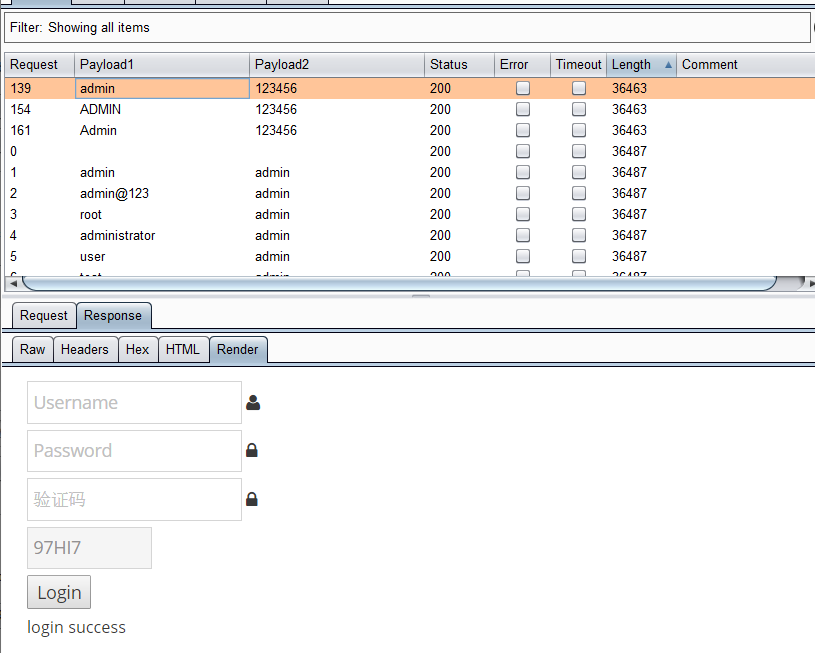Open the Hex response tab
Image resolution: width=815 pixels, height=653 pixels.
click(138, 349)
